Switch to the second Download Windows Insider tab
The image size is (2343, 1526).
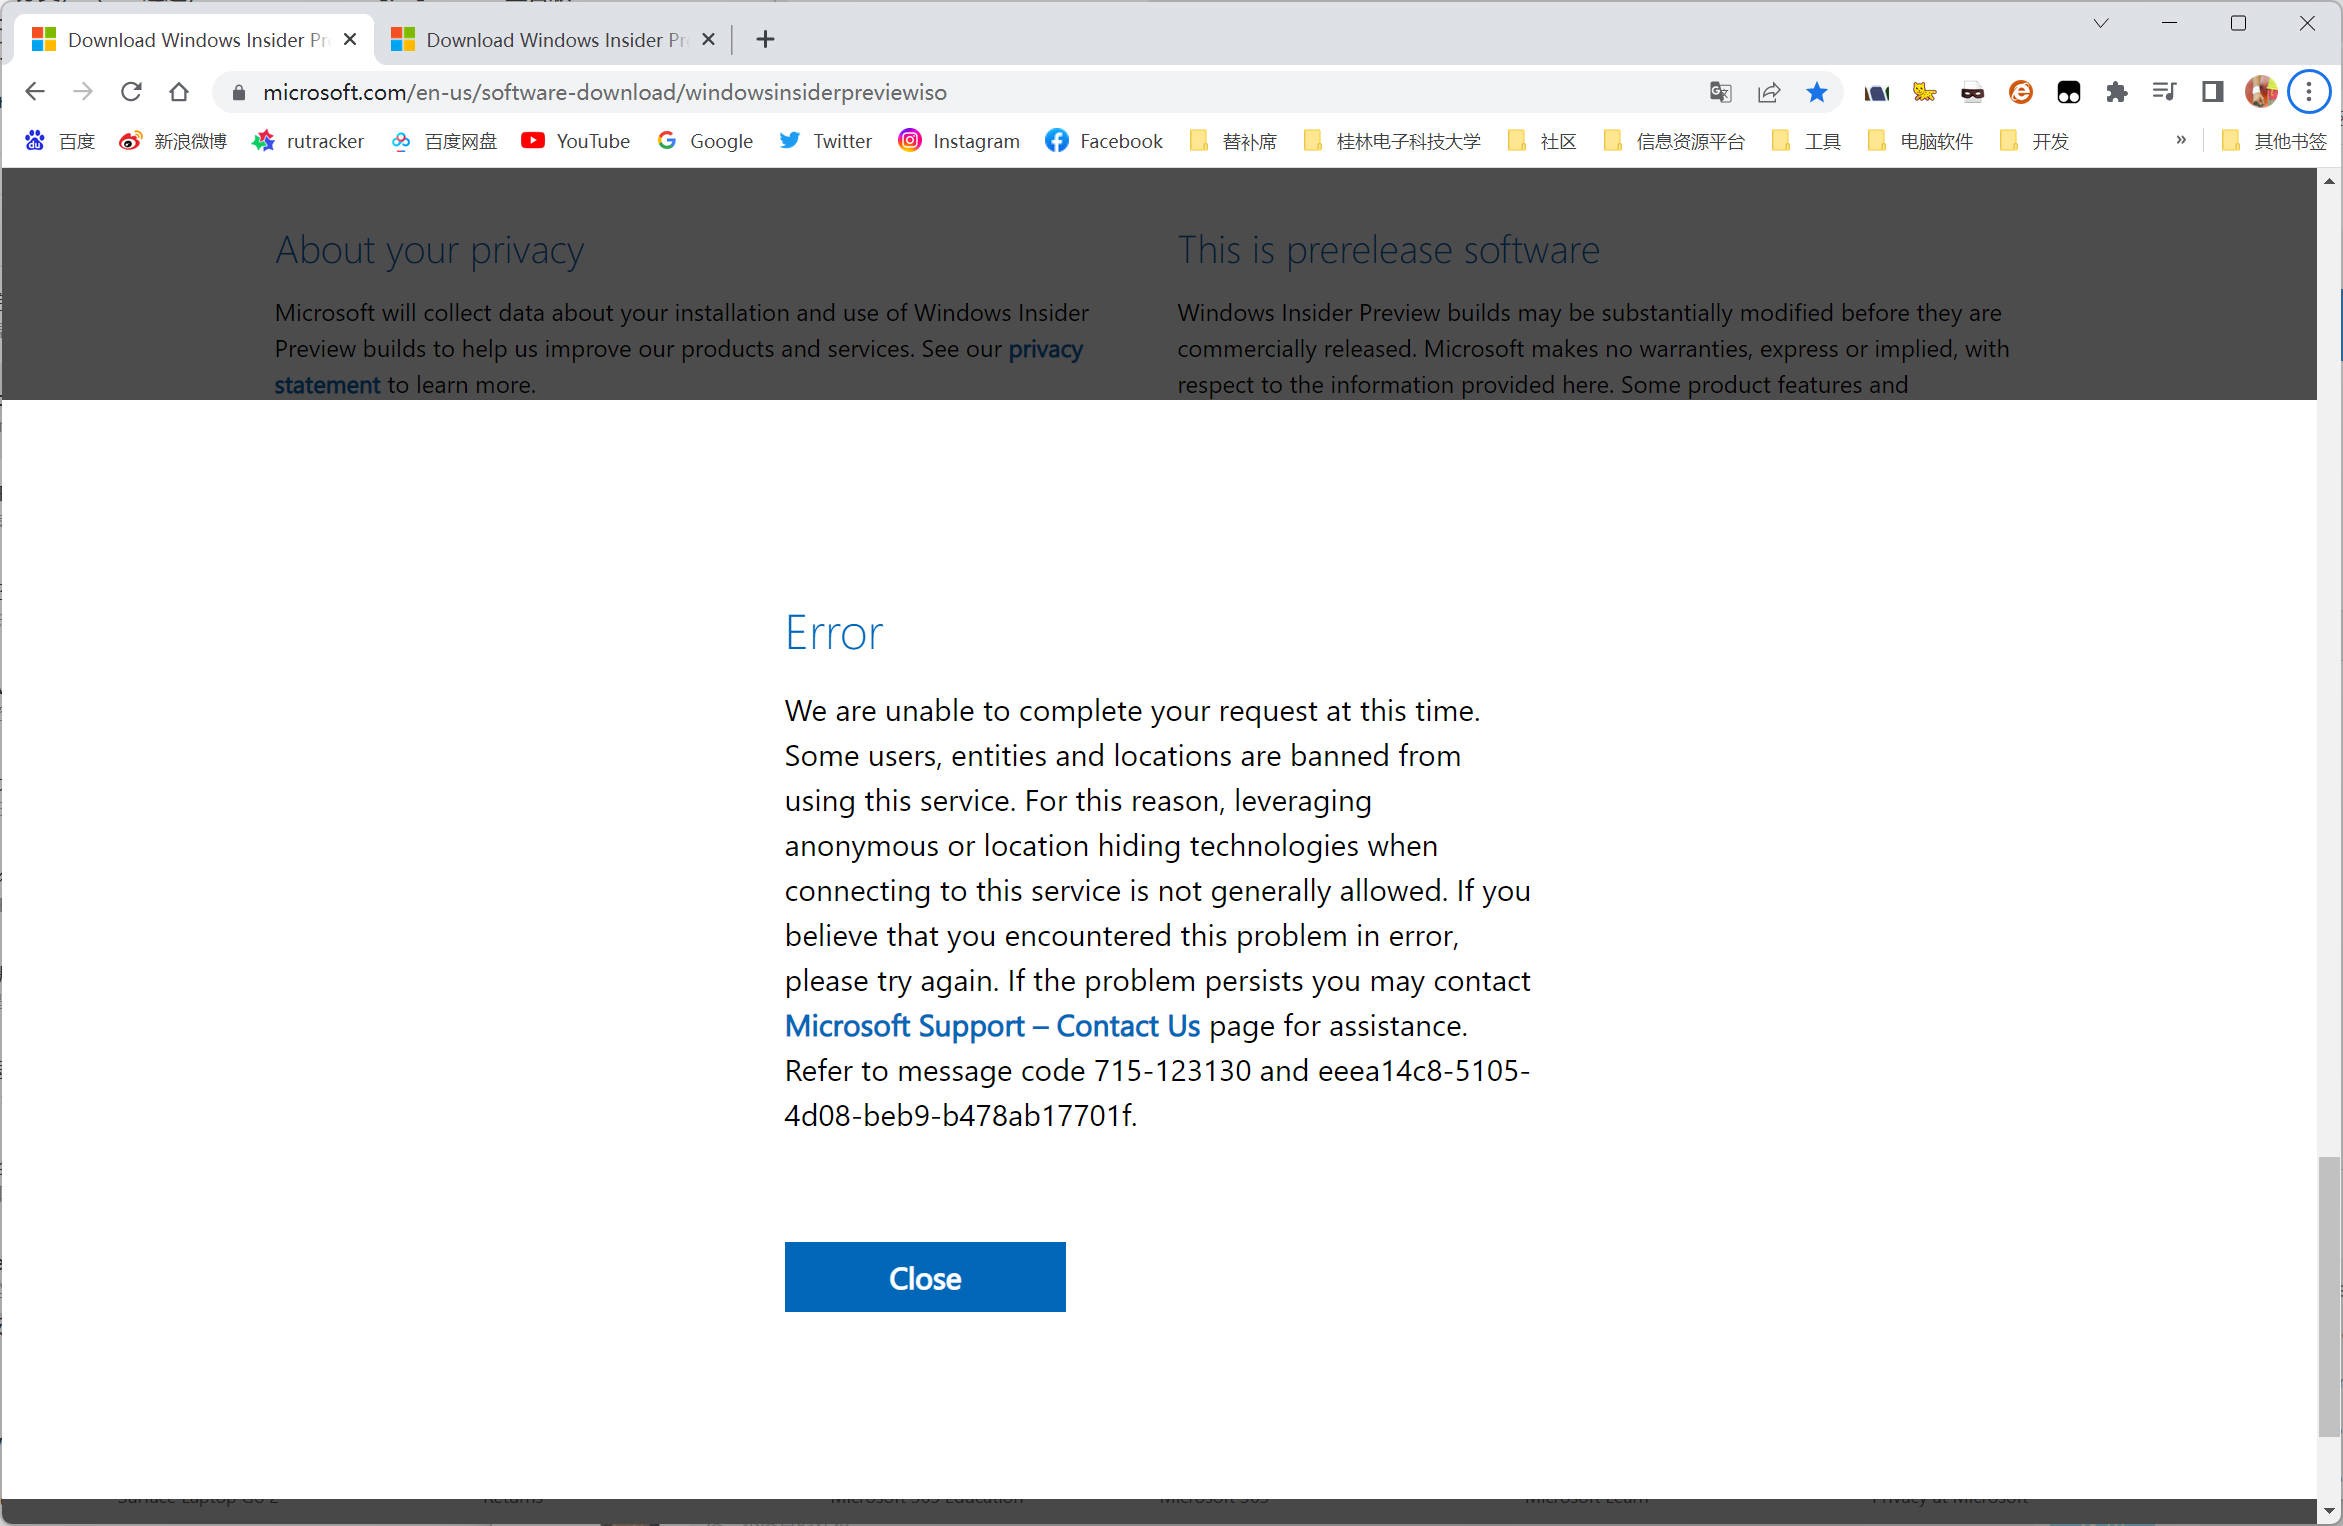540,39
